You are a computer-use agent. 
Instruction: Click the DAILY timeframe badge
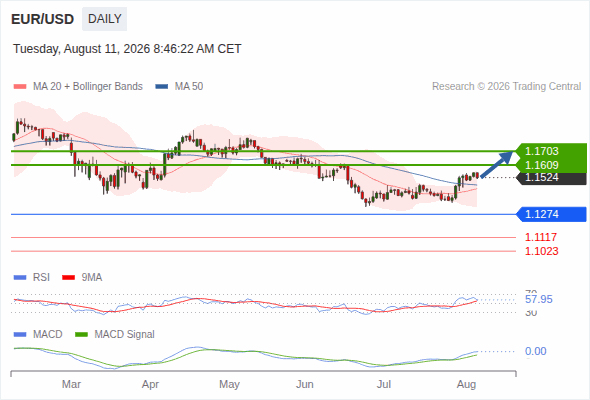(x=105, y=19)
